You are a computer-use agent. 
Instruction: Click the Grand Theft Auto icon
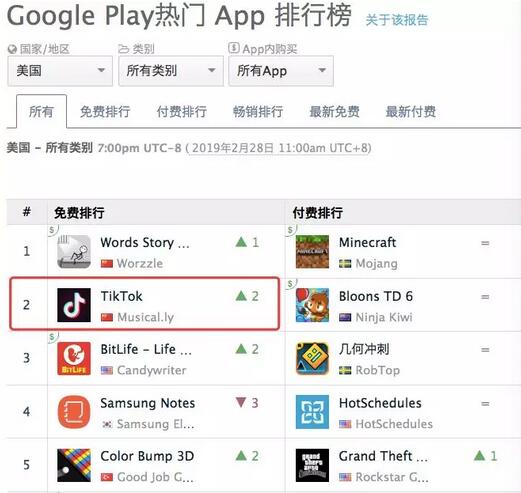pyautogui.click(x=312, y=465)
